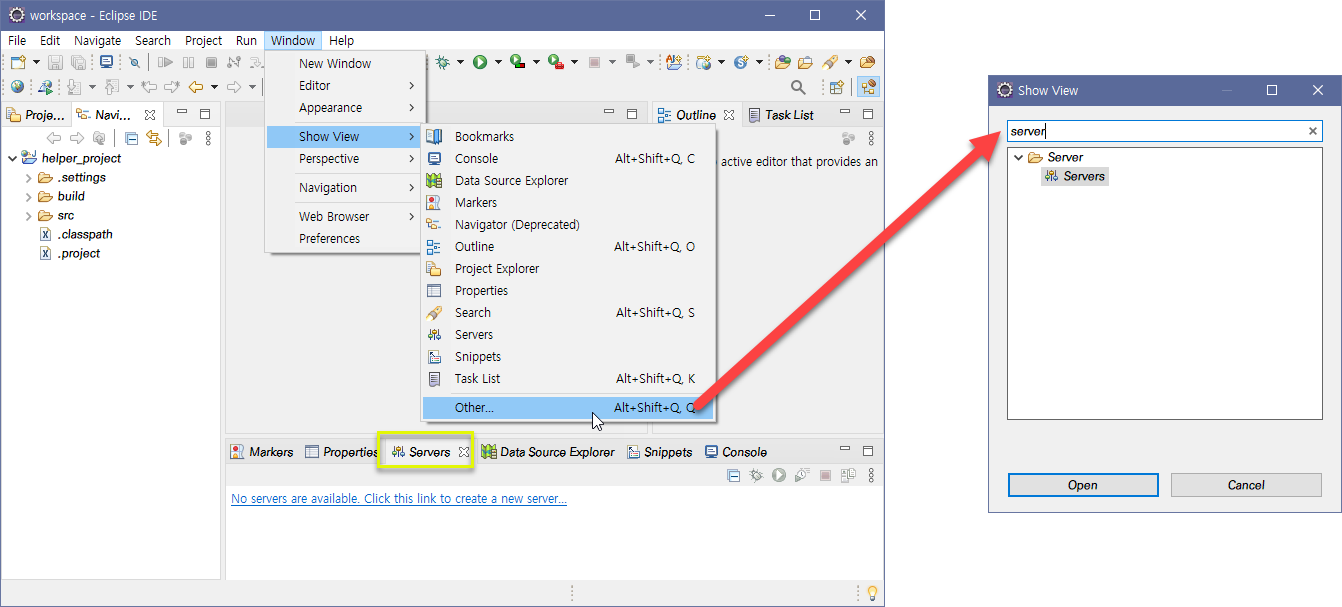Switch to the Data Source Explorer tab
1342x607 pixels.
click(x=548, y=452)
